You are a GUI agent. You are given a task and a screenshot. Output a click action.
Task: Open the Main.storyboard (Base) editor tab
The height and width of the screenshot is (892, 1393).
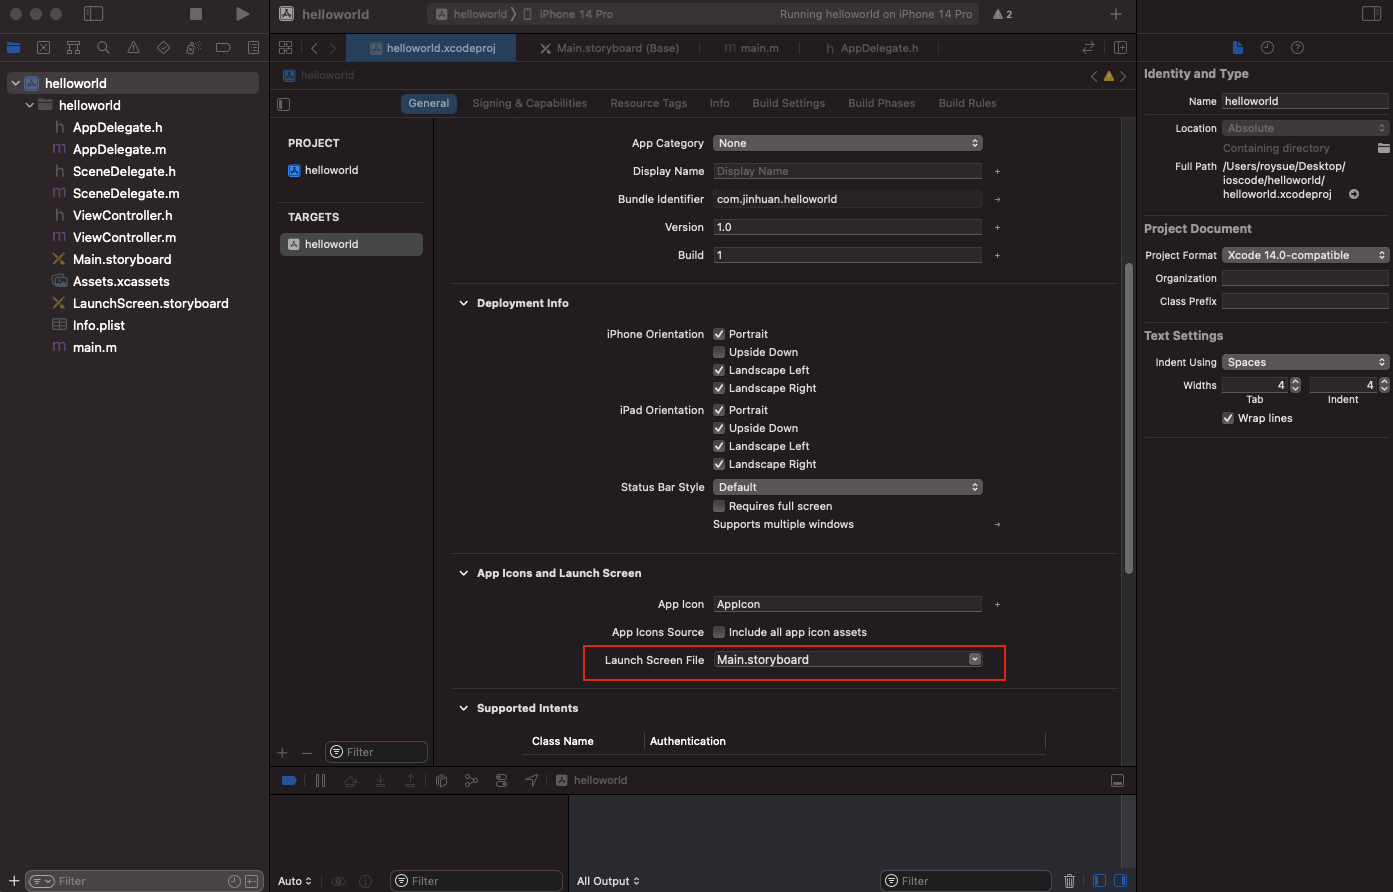pos(608,48)
